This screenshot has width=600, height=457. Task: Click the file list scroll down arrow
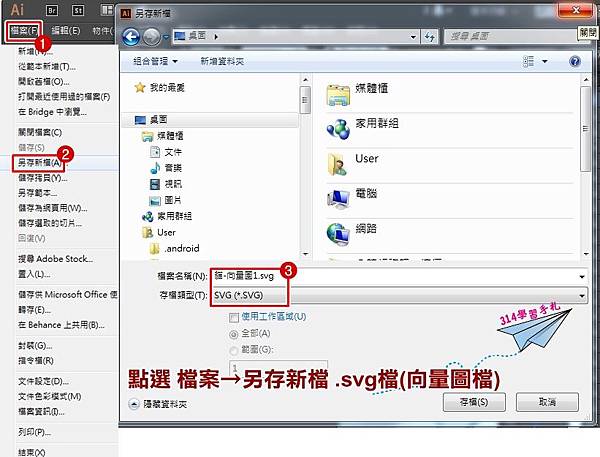coord(586,254)
